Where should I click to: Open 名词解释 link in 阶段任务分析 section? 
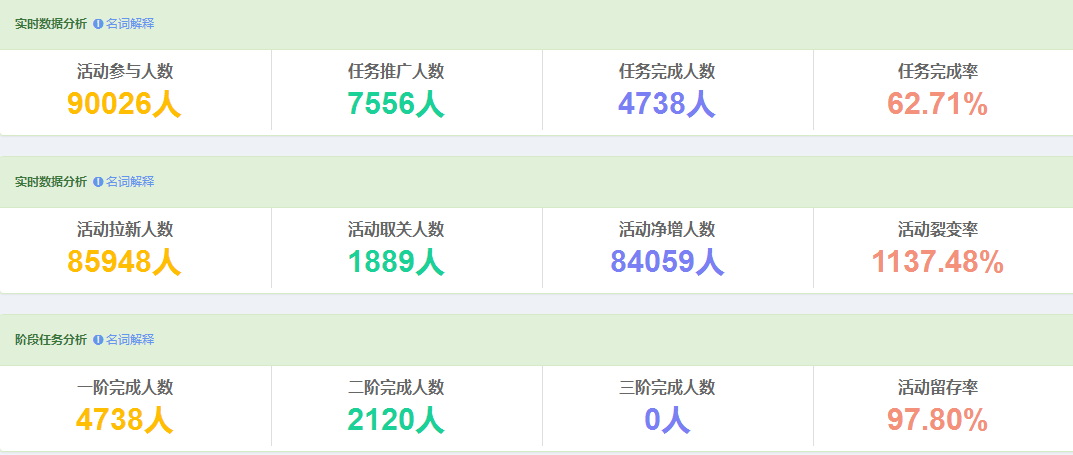pyautogui.click(x=130, y=340)
